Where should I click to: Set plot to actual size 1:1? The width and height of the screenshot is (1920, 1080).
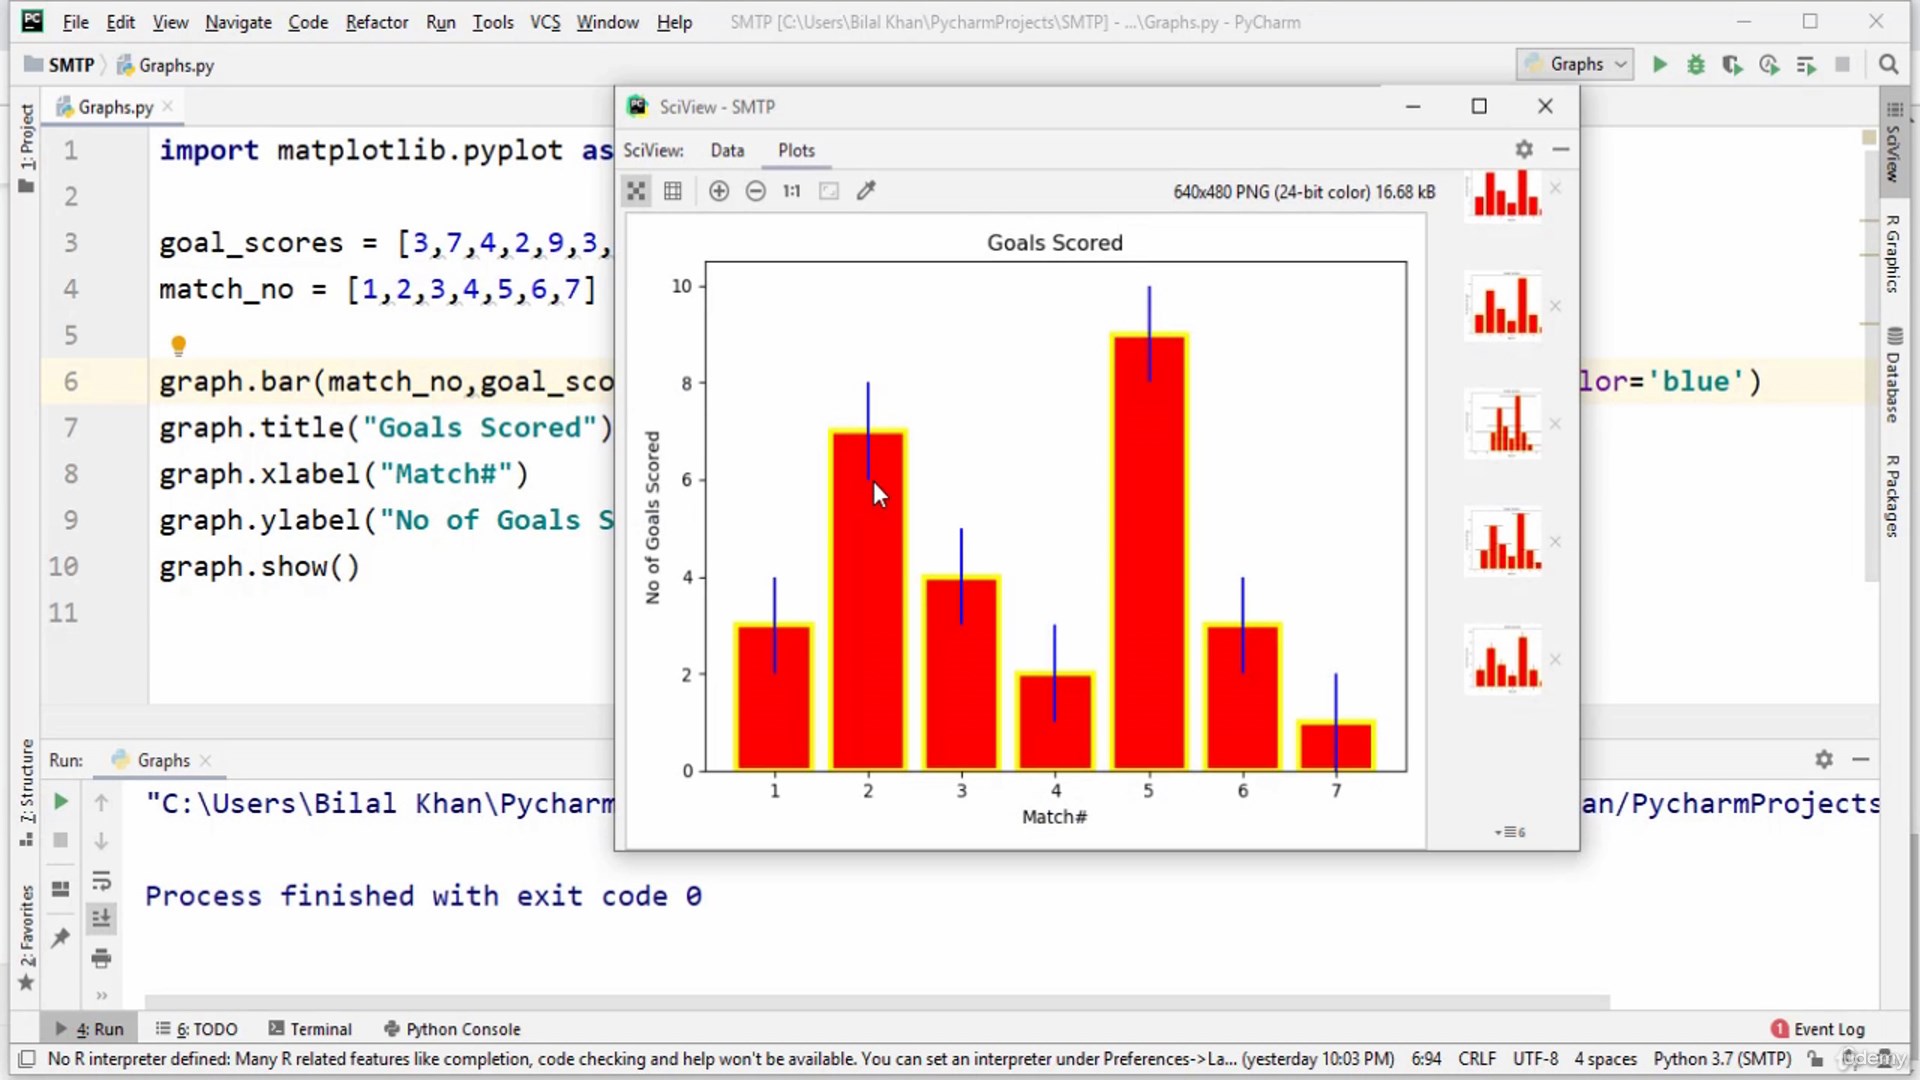[792, 191]
